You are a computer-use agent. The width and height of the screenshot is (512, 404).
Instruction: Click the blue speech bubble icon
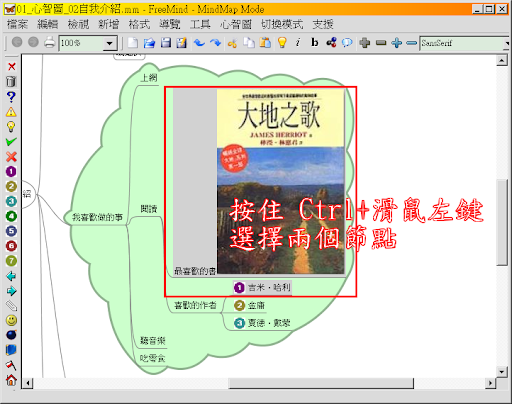(347, 43)
